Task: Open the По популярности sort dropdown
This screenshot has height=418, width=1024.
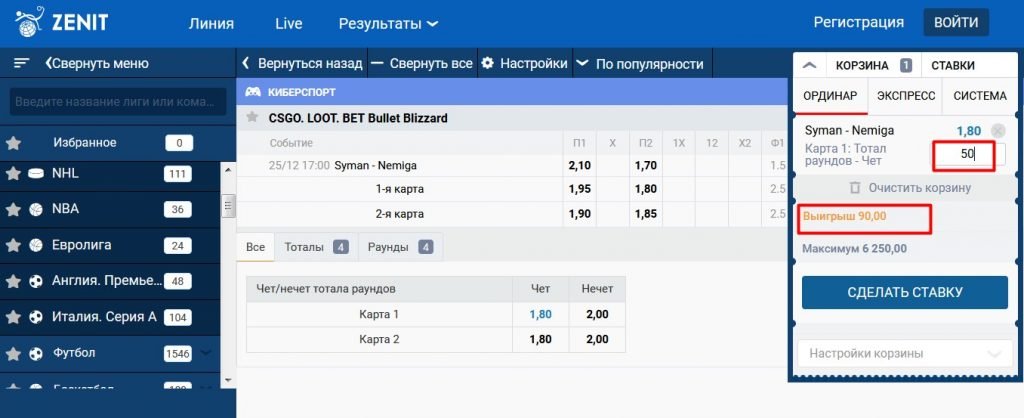Action: click(640, 63)
